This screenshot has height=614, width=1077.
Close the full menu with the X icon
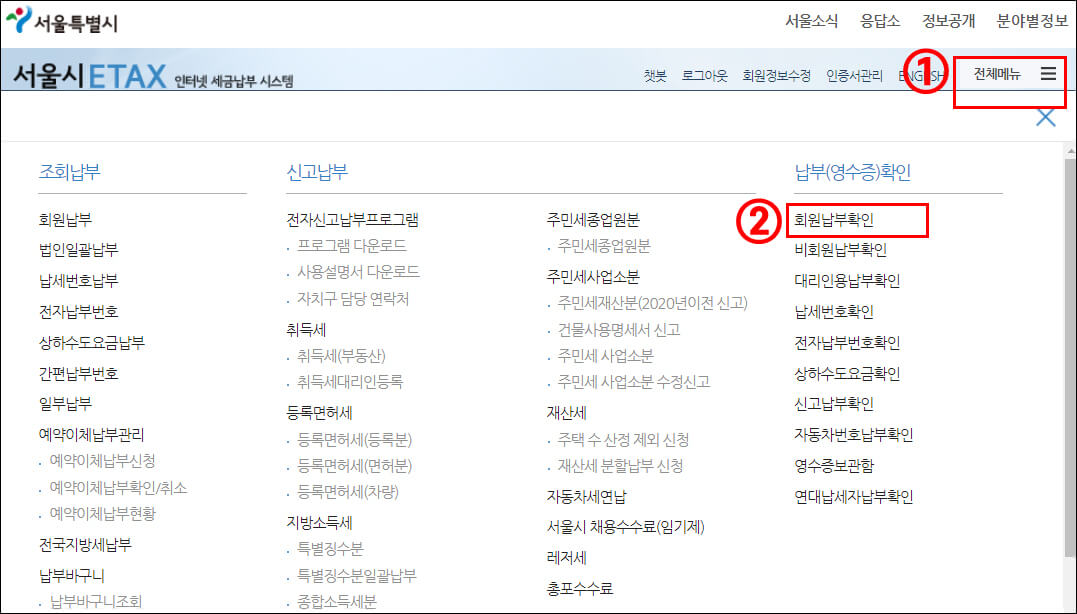click(1045, 116)
